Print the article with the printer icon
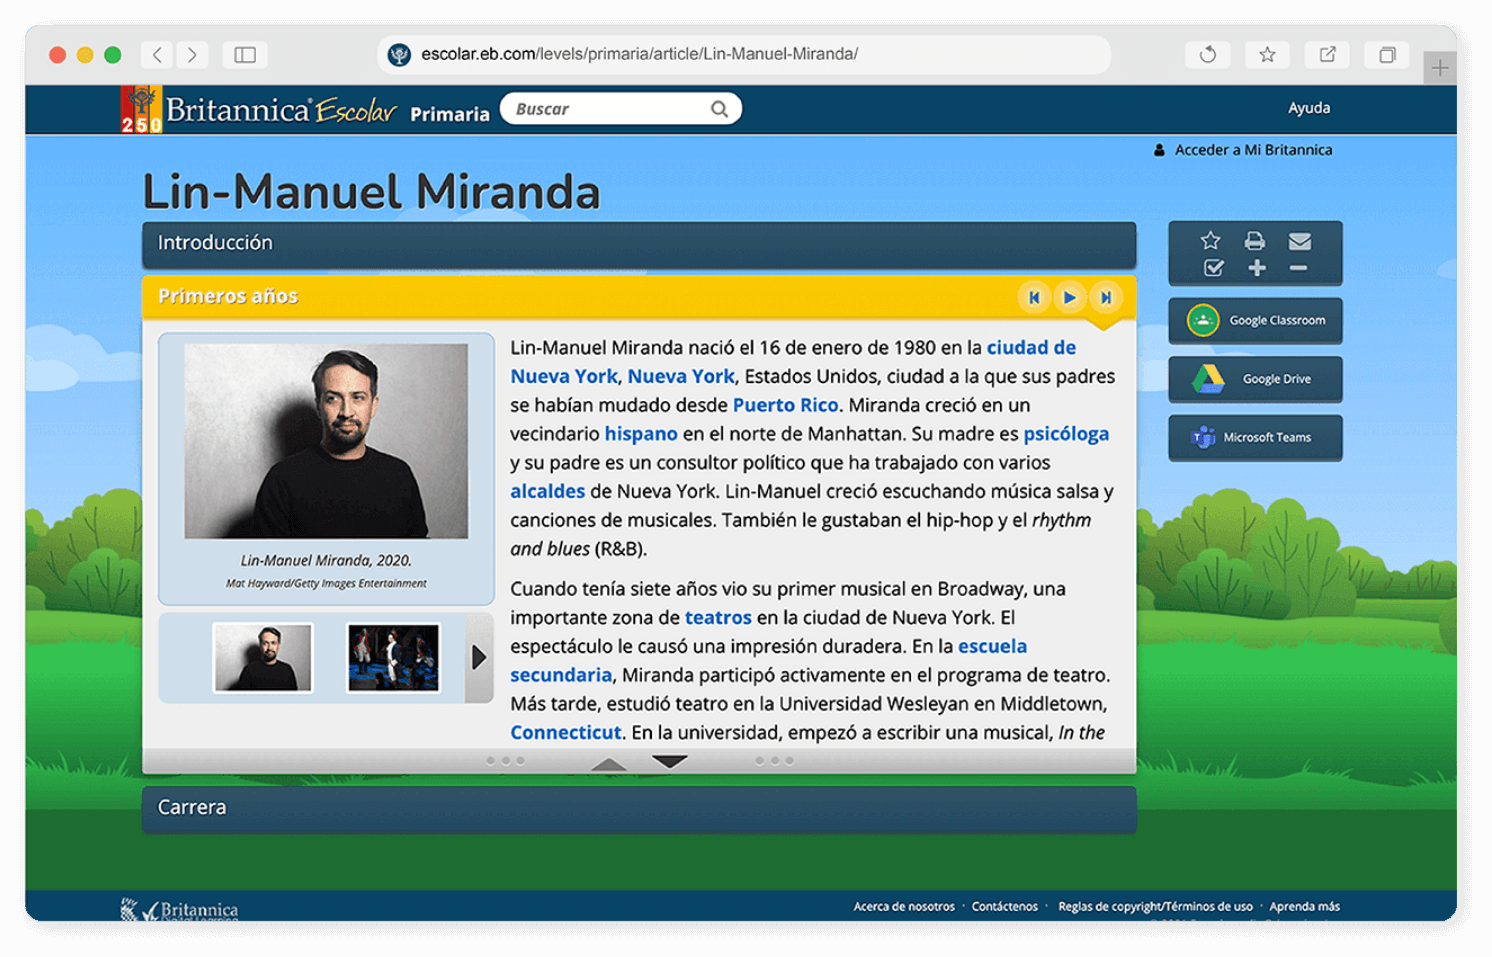Image resolution: width=1492 pixels, height=957 pixels. tap(1254, 240)
